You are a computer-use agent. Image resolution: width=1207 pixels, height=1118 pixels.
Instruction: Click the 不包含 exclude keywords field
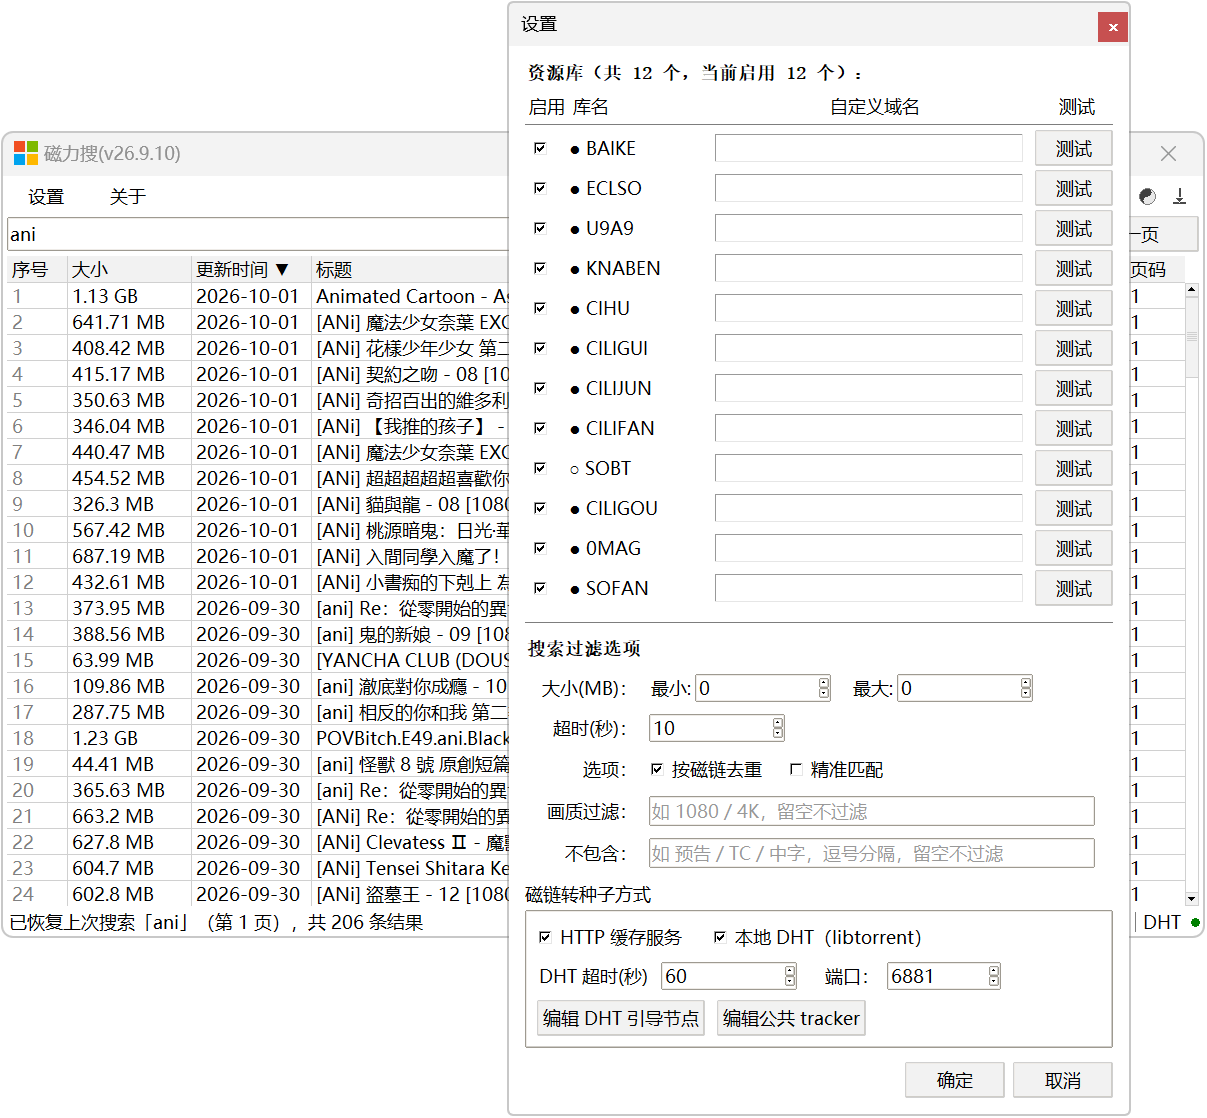[872, 853]
